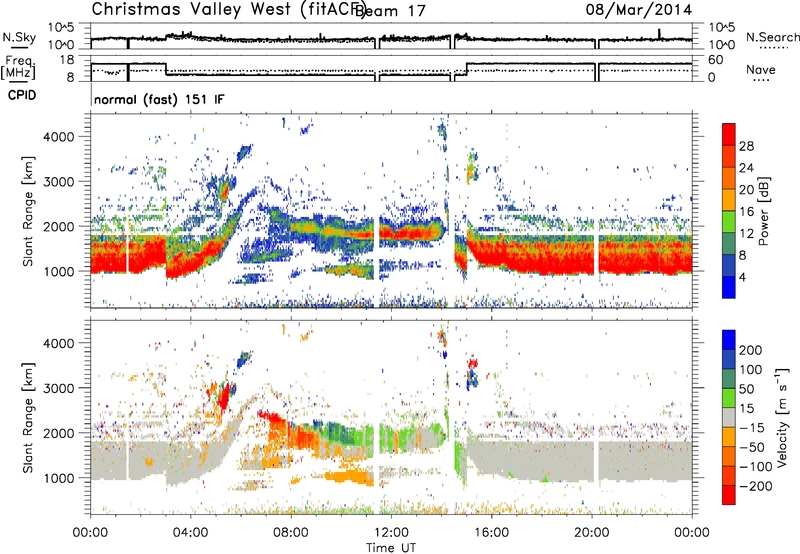Pick the red bottom segment of velocity colorbar
Viewport: 800px width, 554px height.
click(x=729, y=495)
